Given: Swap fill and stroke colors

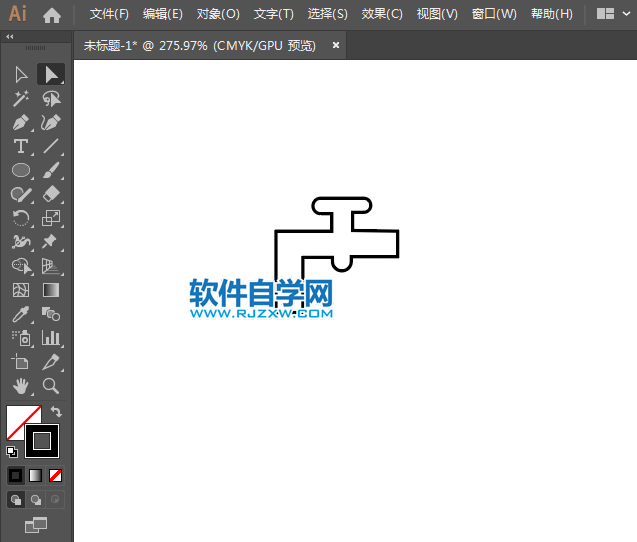Looking at the screenshot, I should coord(56,412).
